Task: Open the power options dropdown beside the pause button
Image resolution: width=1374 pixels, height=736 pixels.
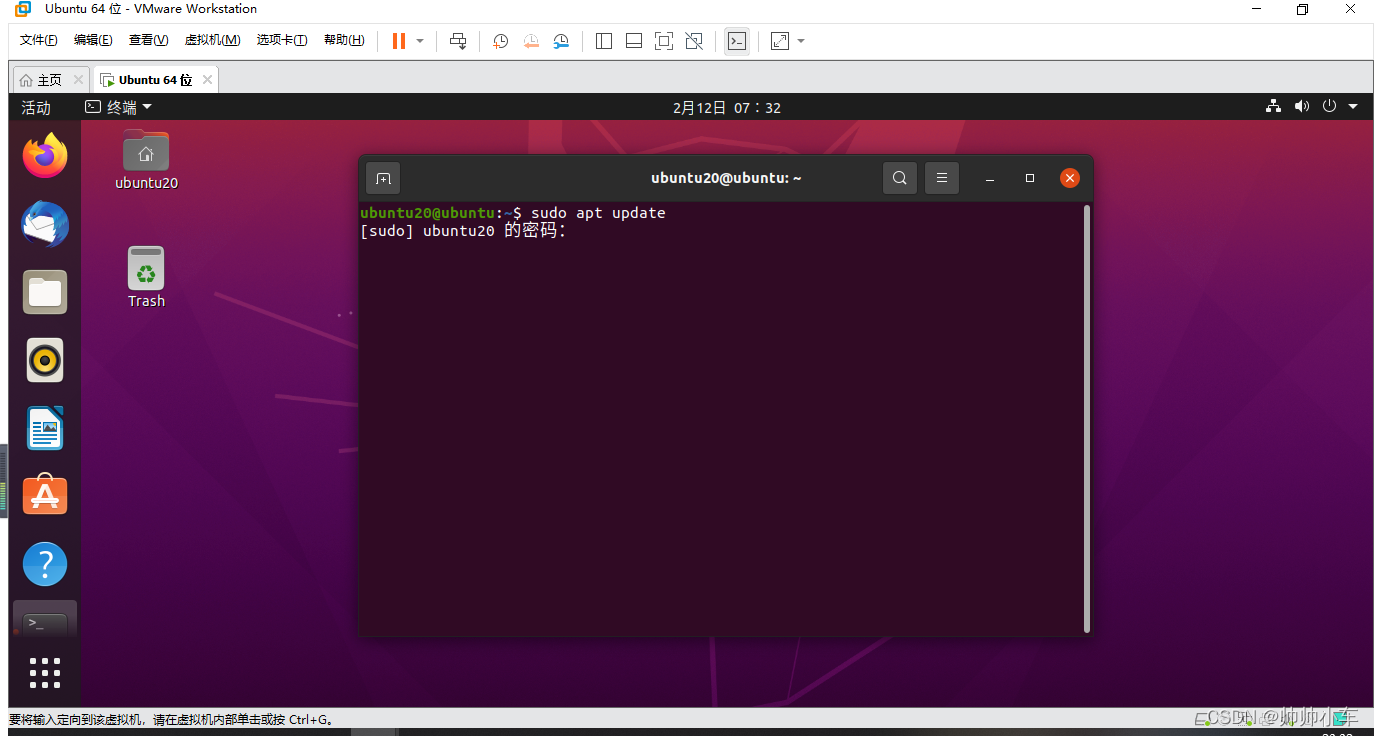Action: 420,41
